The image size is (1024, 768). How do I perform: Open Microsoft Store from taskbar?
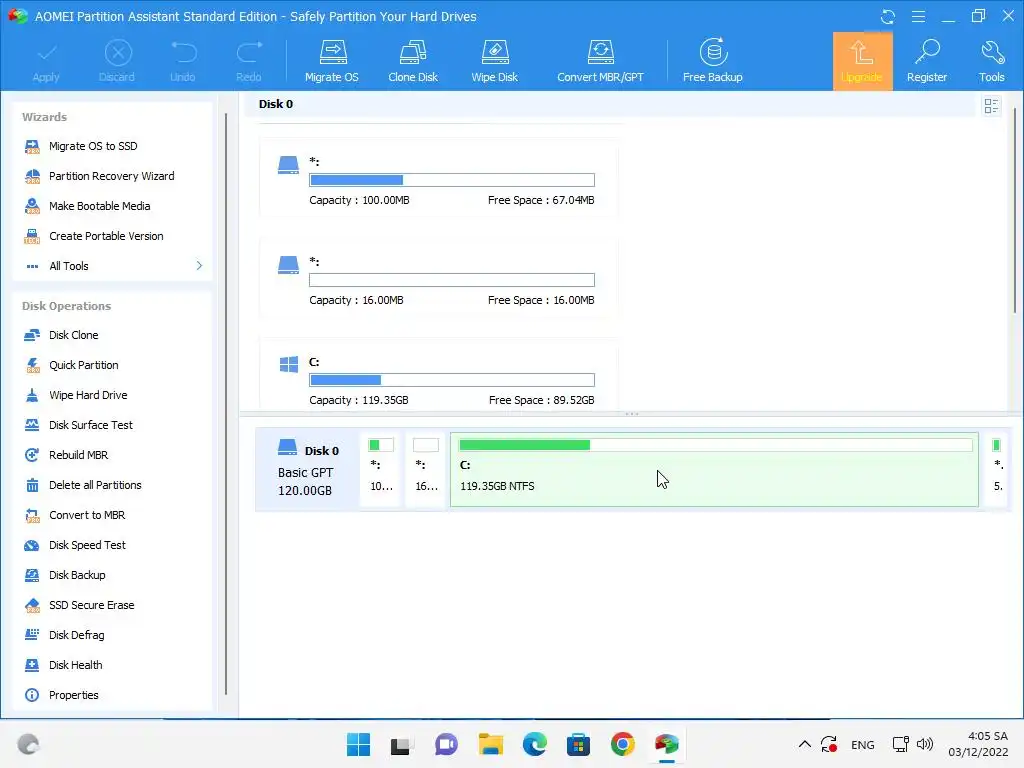(x=578, y=744)
